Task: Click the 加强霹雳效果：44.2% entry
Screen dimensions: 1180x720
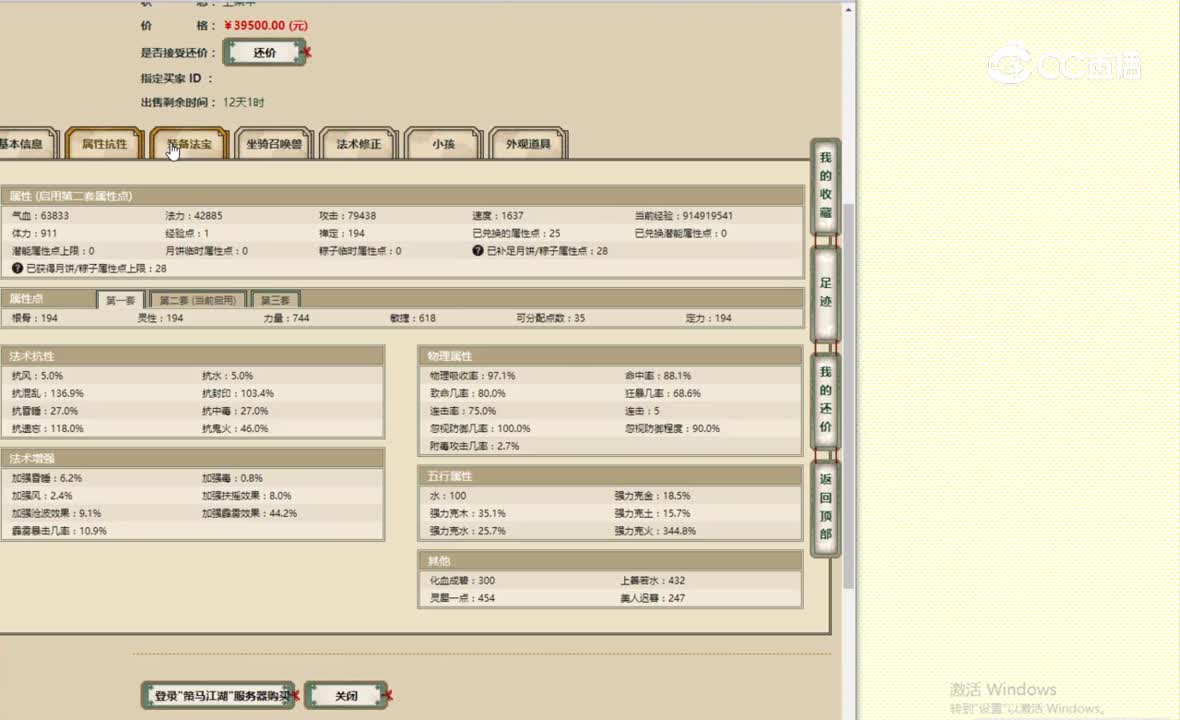Action: pyautogui.click(x=249, y=513)
